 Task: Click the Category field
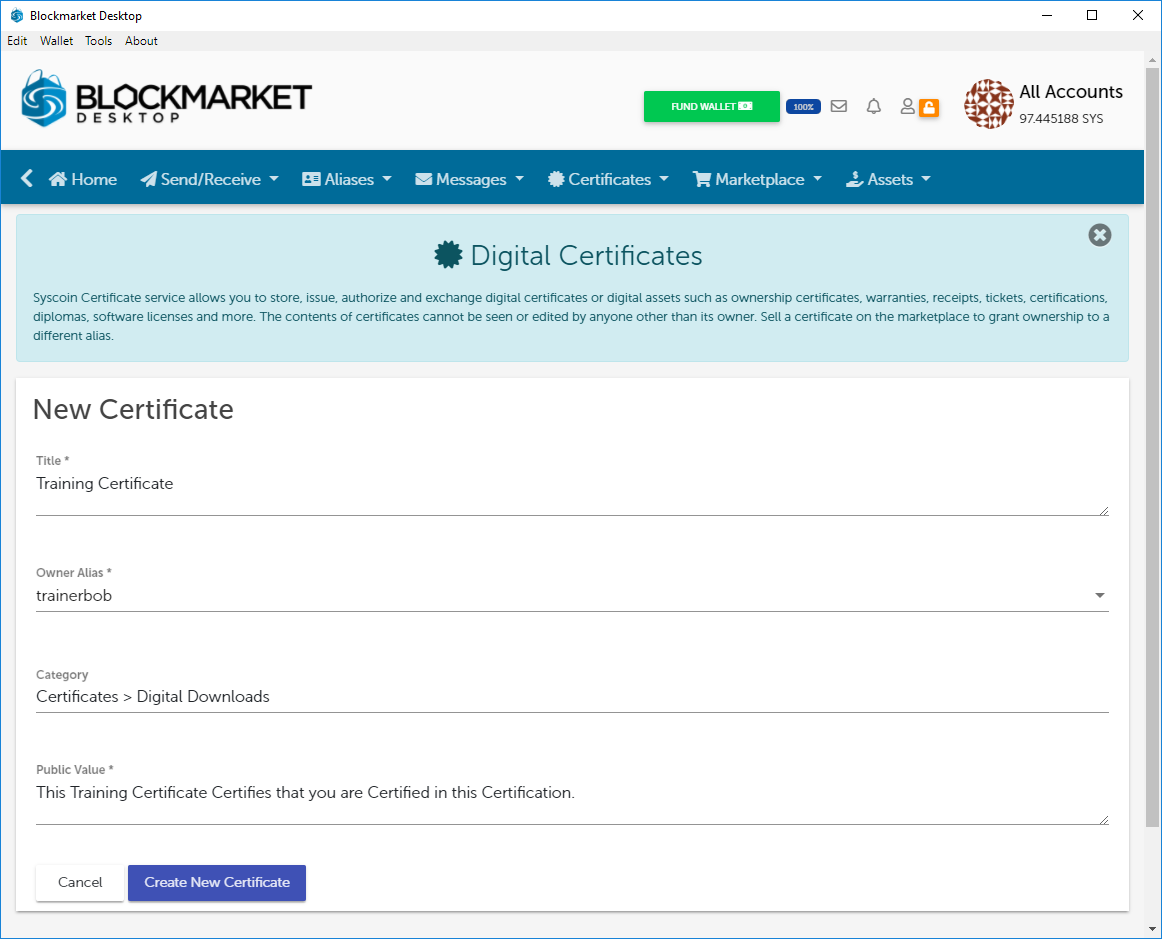(572, 697)
